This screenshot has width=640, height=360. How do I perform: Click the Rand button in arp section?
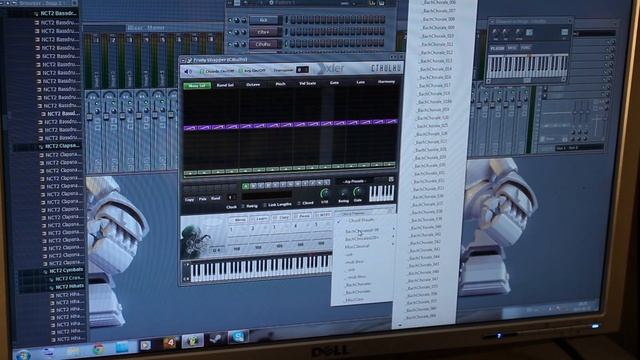pos(216,199)
